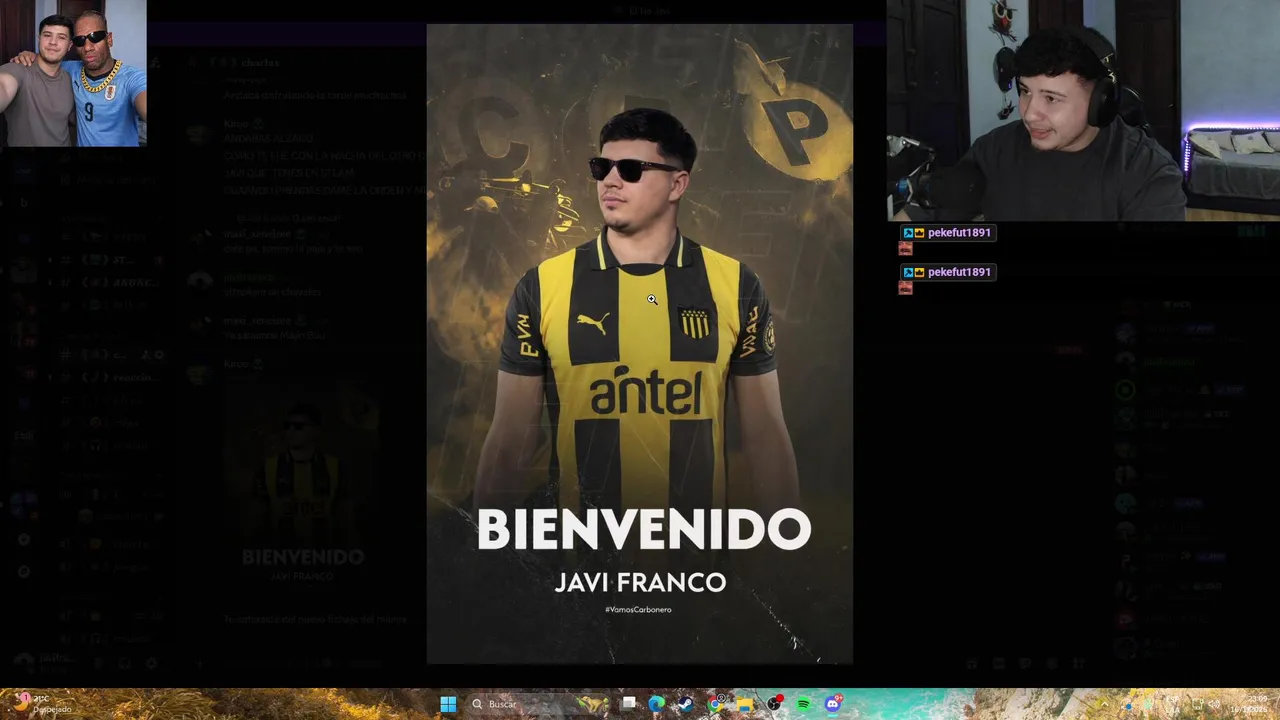
Task: Click the Buscar taskbar search field
Action: [538, 704]
